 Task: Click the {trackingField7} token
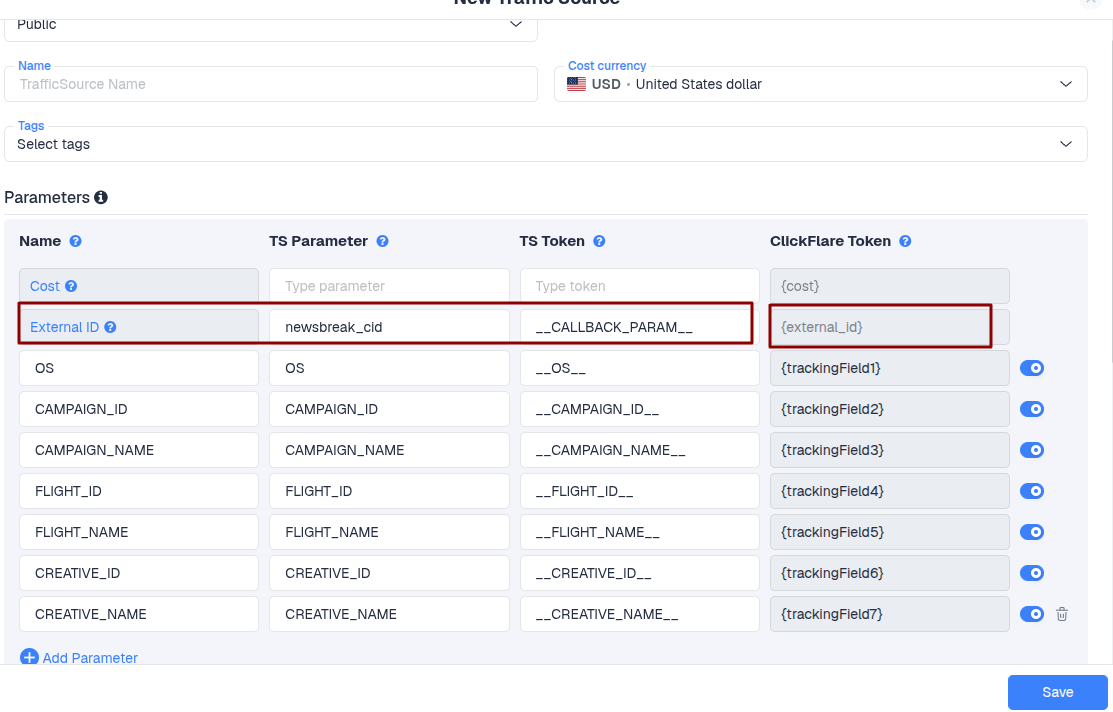coord(889,614)
